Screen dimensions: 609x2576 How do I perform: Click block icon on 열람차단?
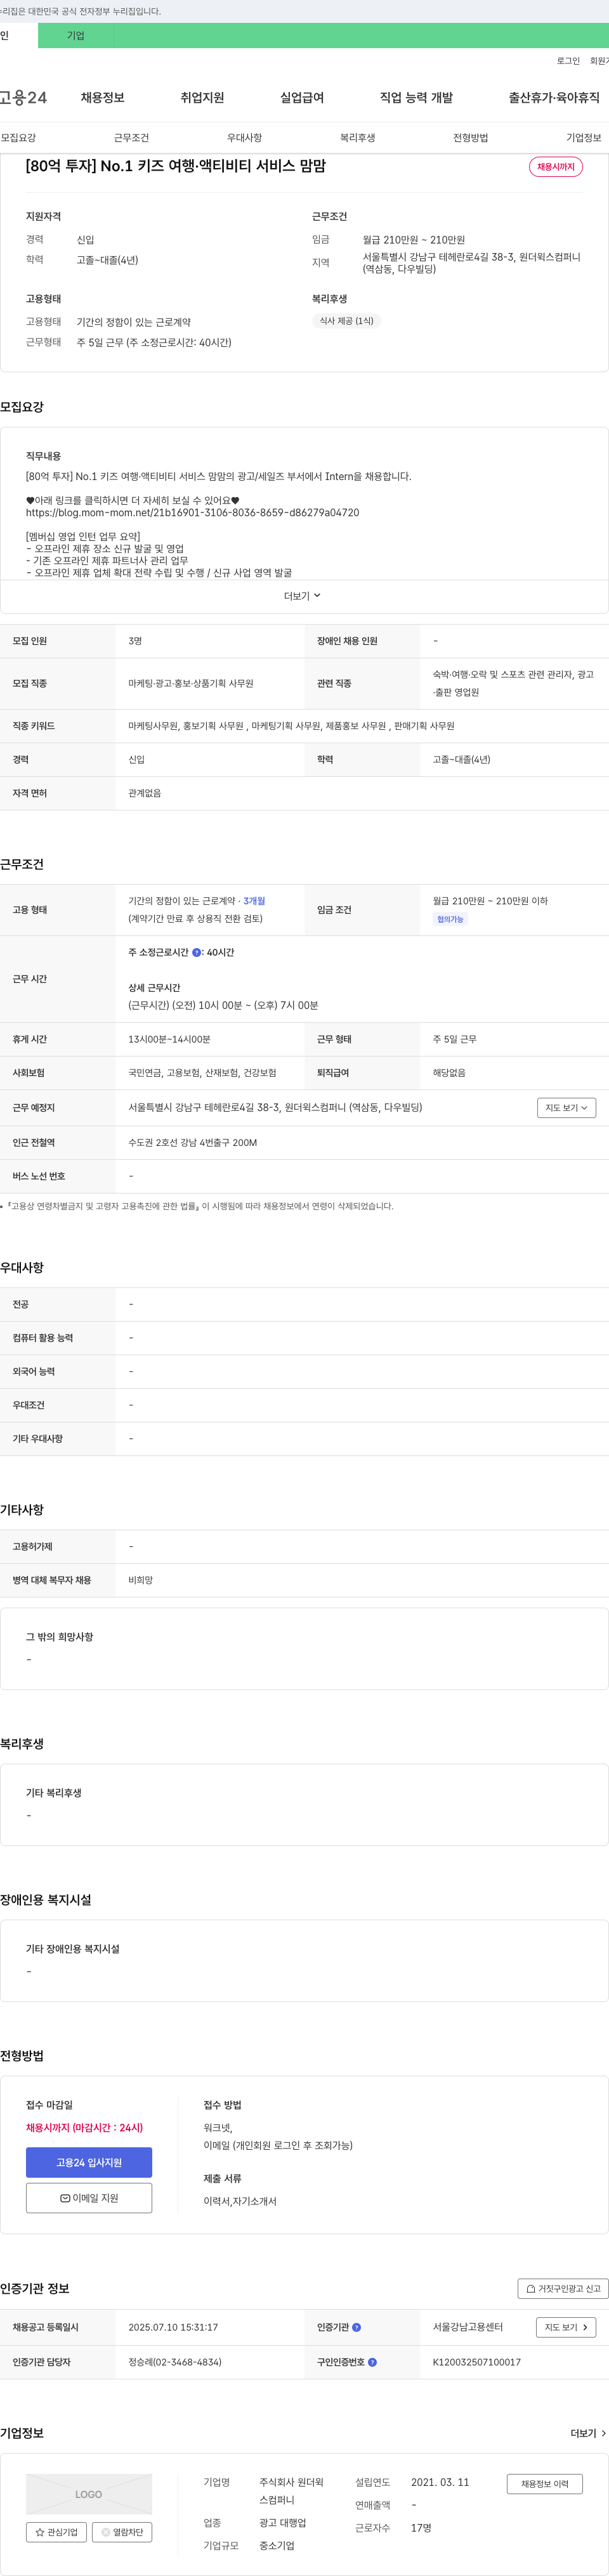tap(106, 2532)
